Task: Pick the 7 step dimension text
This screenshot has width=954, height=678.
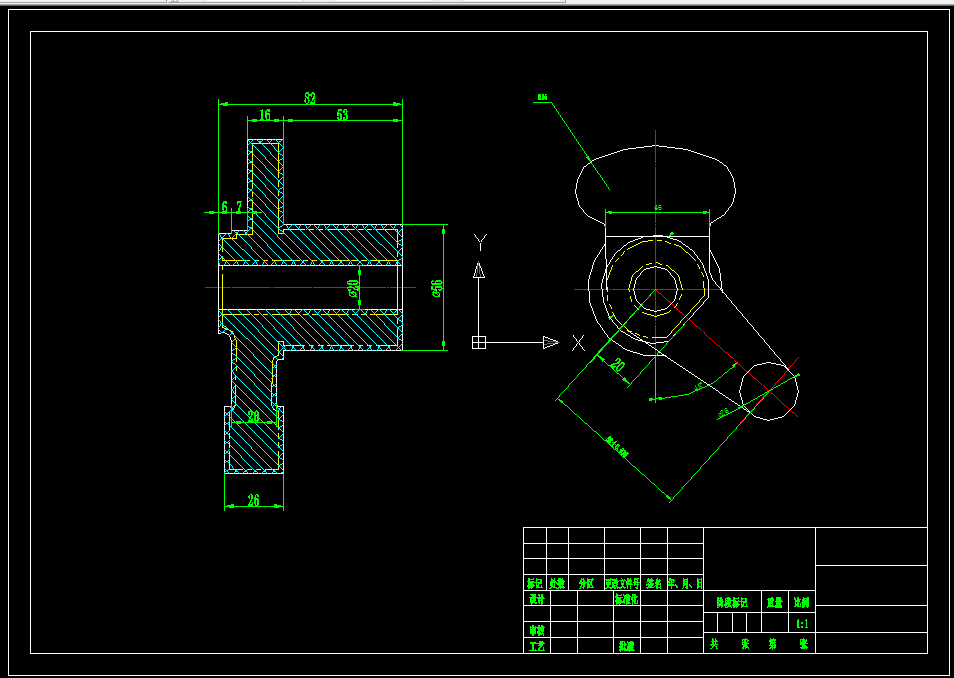Action: [x=239, y=207]
